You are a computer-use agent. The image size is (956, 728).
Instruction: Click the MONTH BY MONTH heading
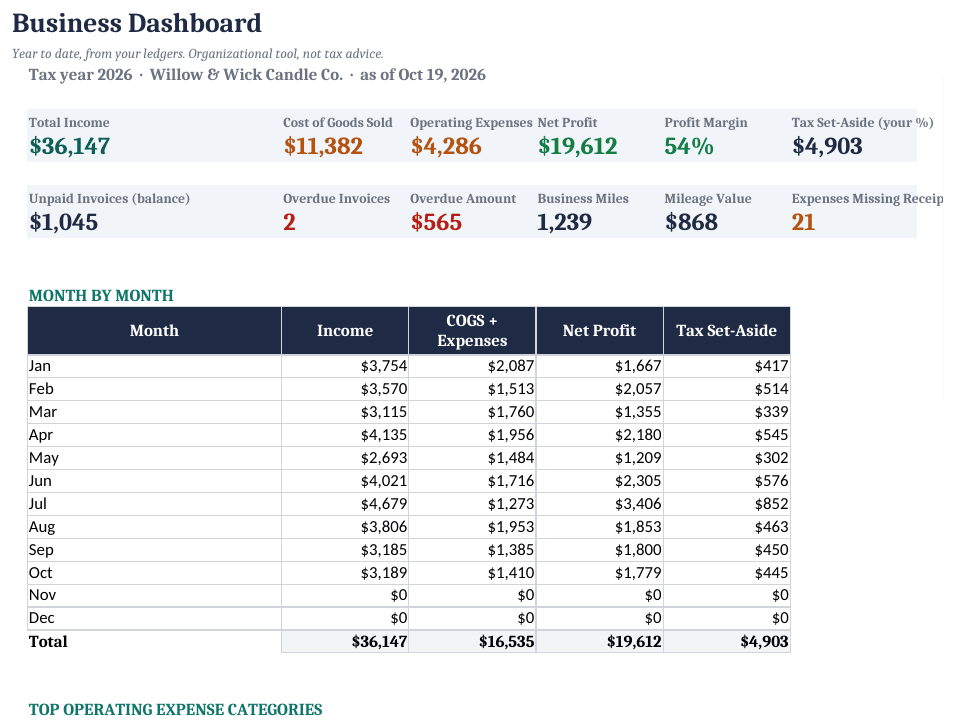[101, 296]
